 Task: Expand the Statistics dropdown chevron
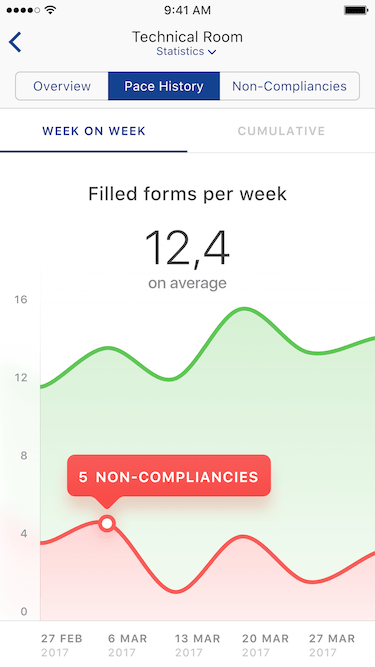[212, 52]
